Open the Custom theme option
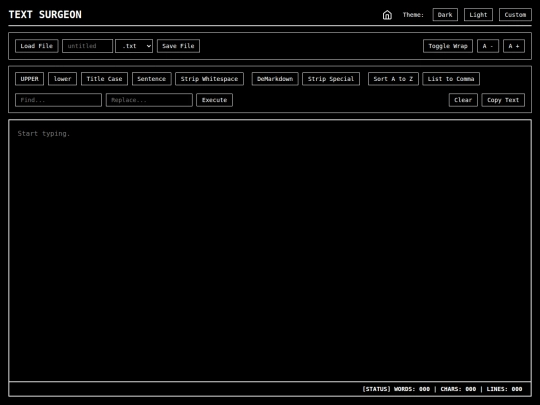 [515, 15]
